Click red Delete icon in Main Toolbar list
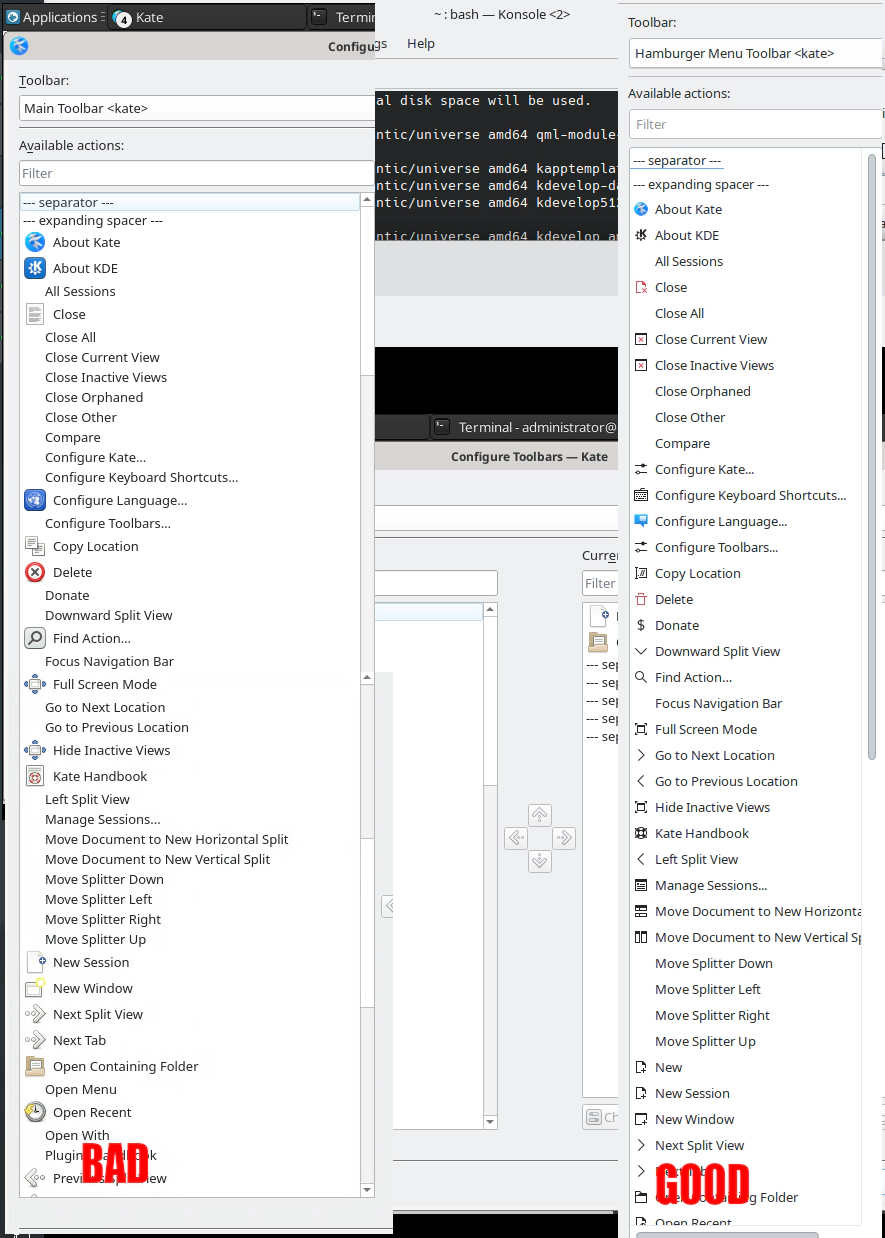This screenshot has height=1238, width=885. click(35, 572)
